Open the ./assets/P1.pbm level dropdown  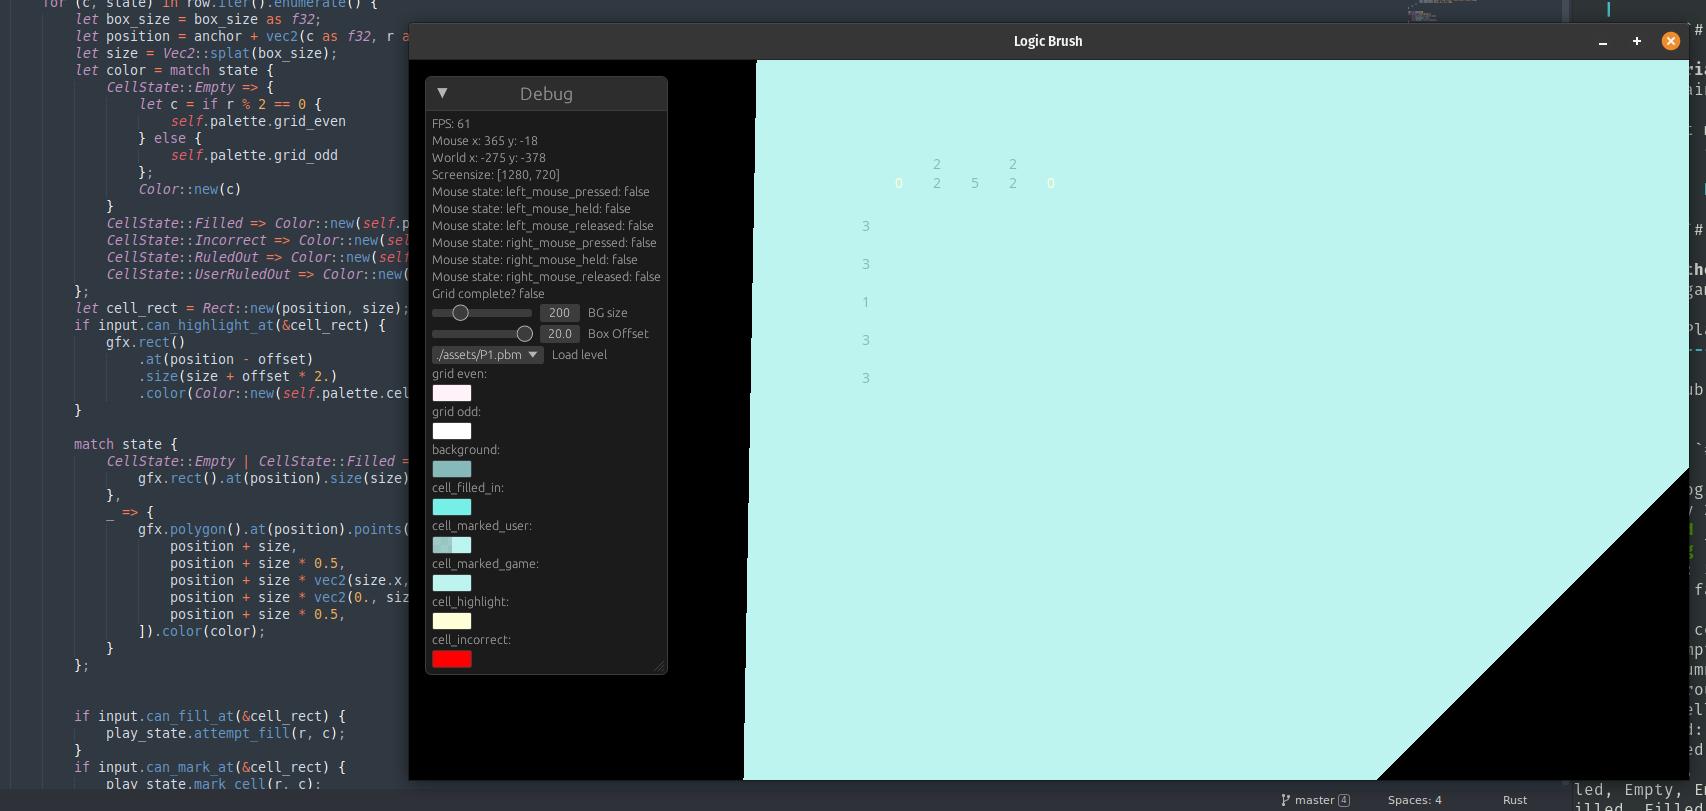coord(487,355)
